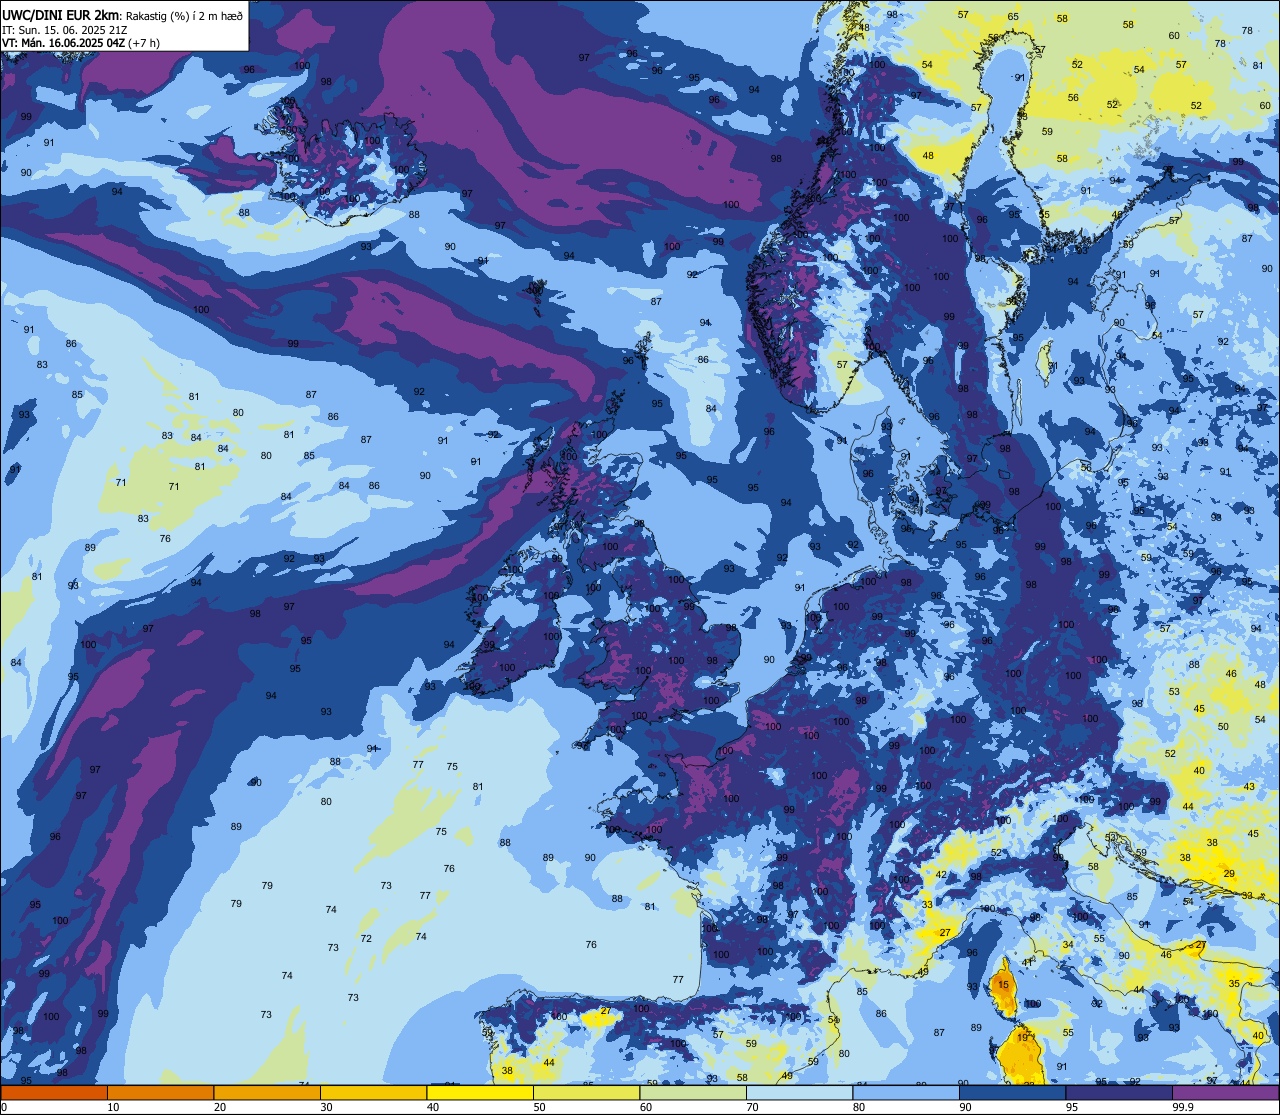This screenshot has width=1280, height=1115.
Task: Select the pale blue legend swatch for 70 to 80
Action: point(799,1092)
